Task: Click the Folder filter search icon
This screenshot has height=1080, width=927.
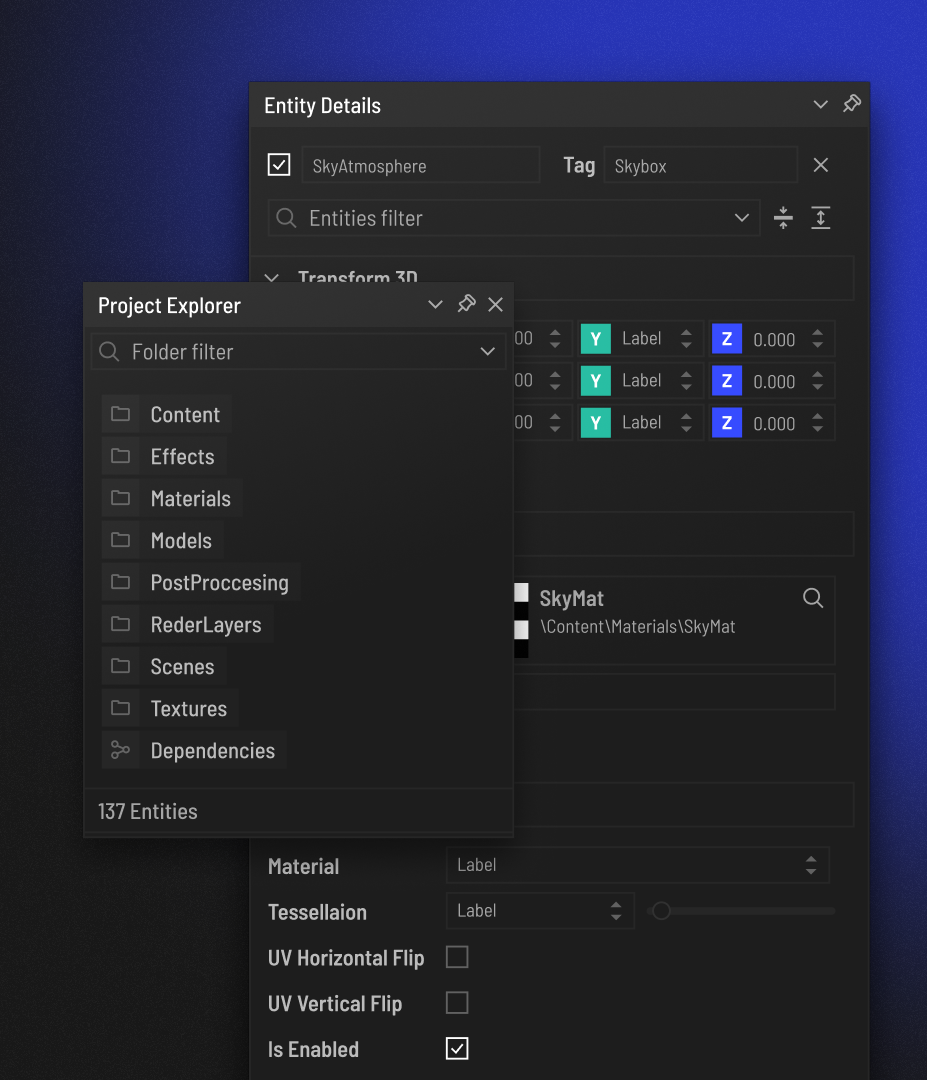Action: [x=109, y=352]
